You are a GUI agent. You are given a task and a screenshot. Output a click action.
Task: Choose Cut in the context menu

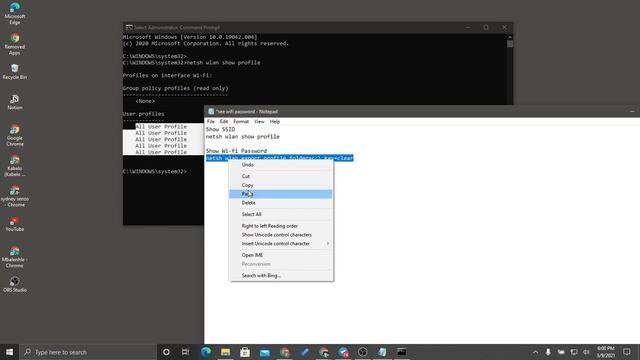pyautogui.click(x=281, y=176)
